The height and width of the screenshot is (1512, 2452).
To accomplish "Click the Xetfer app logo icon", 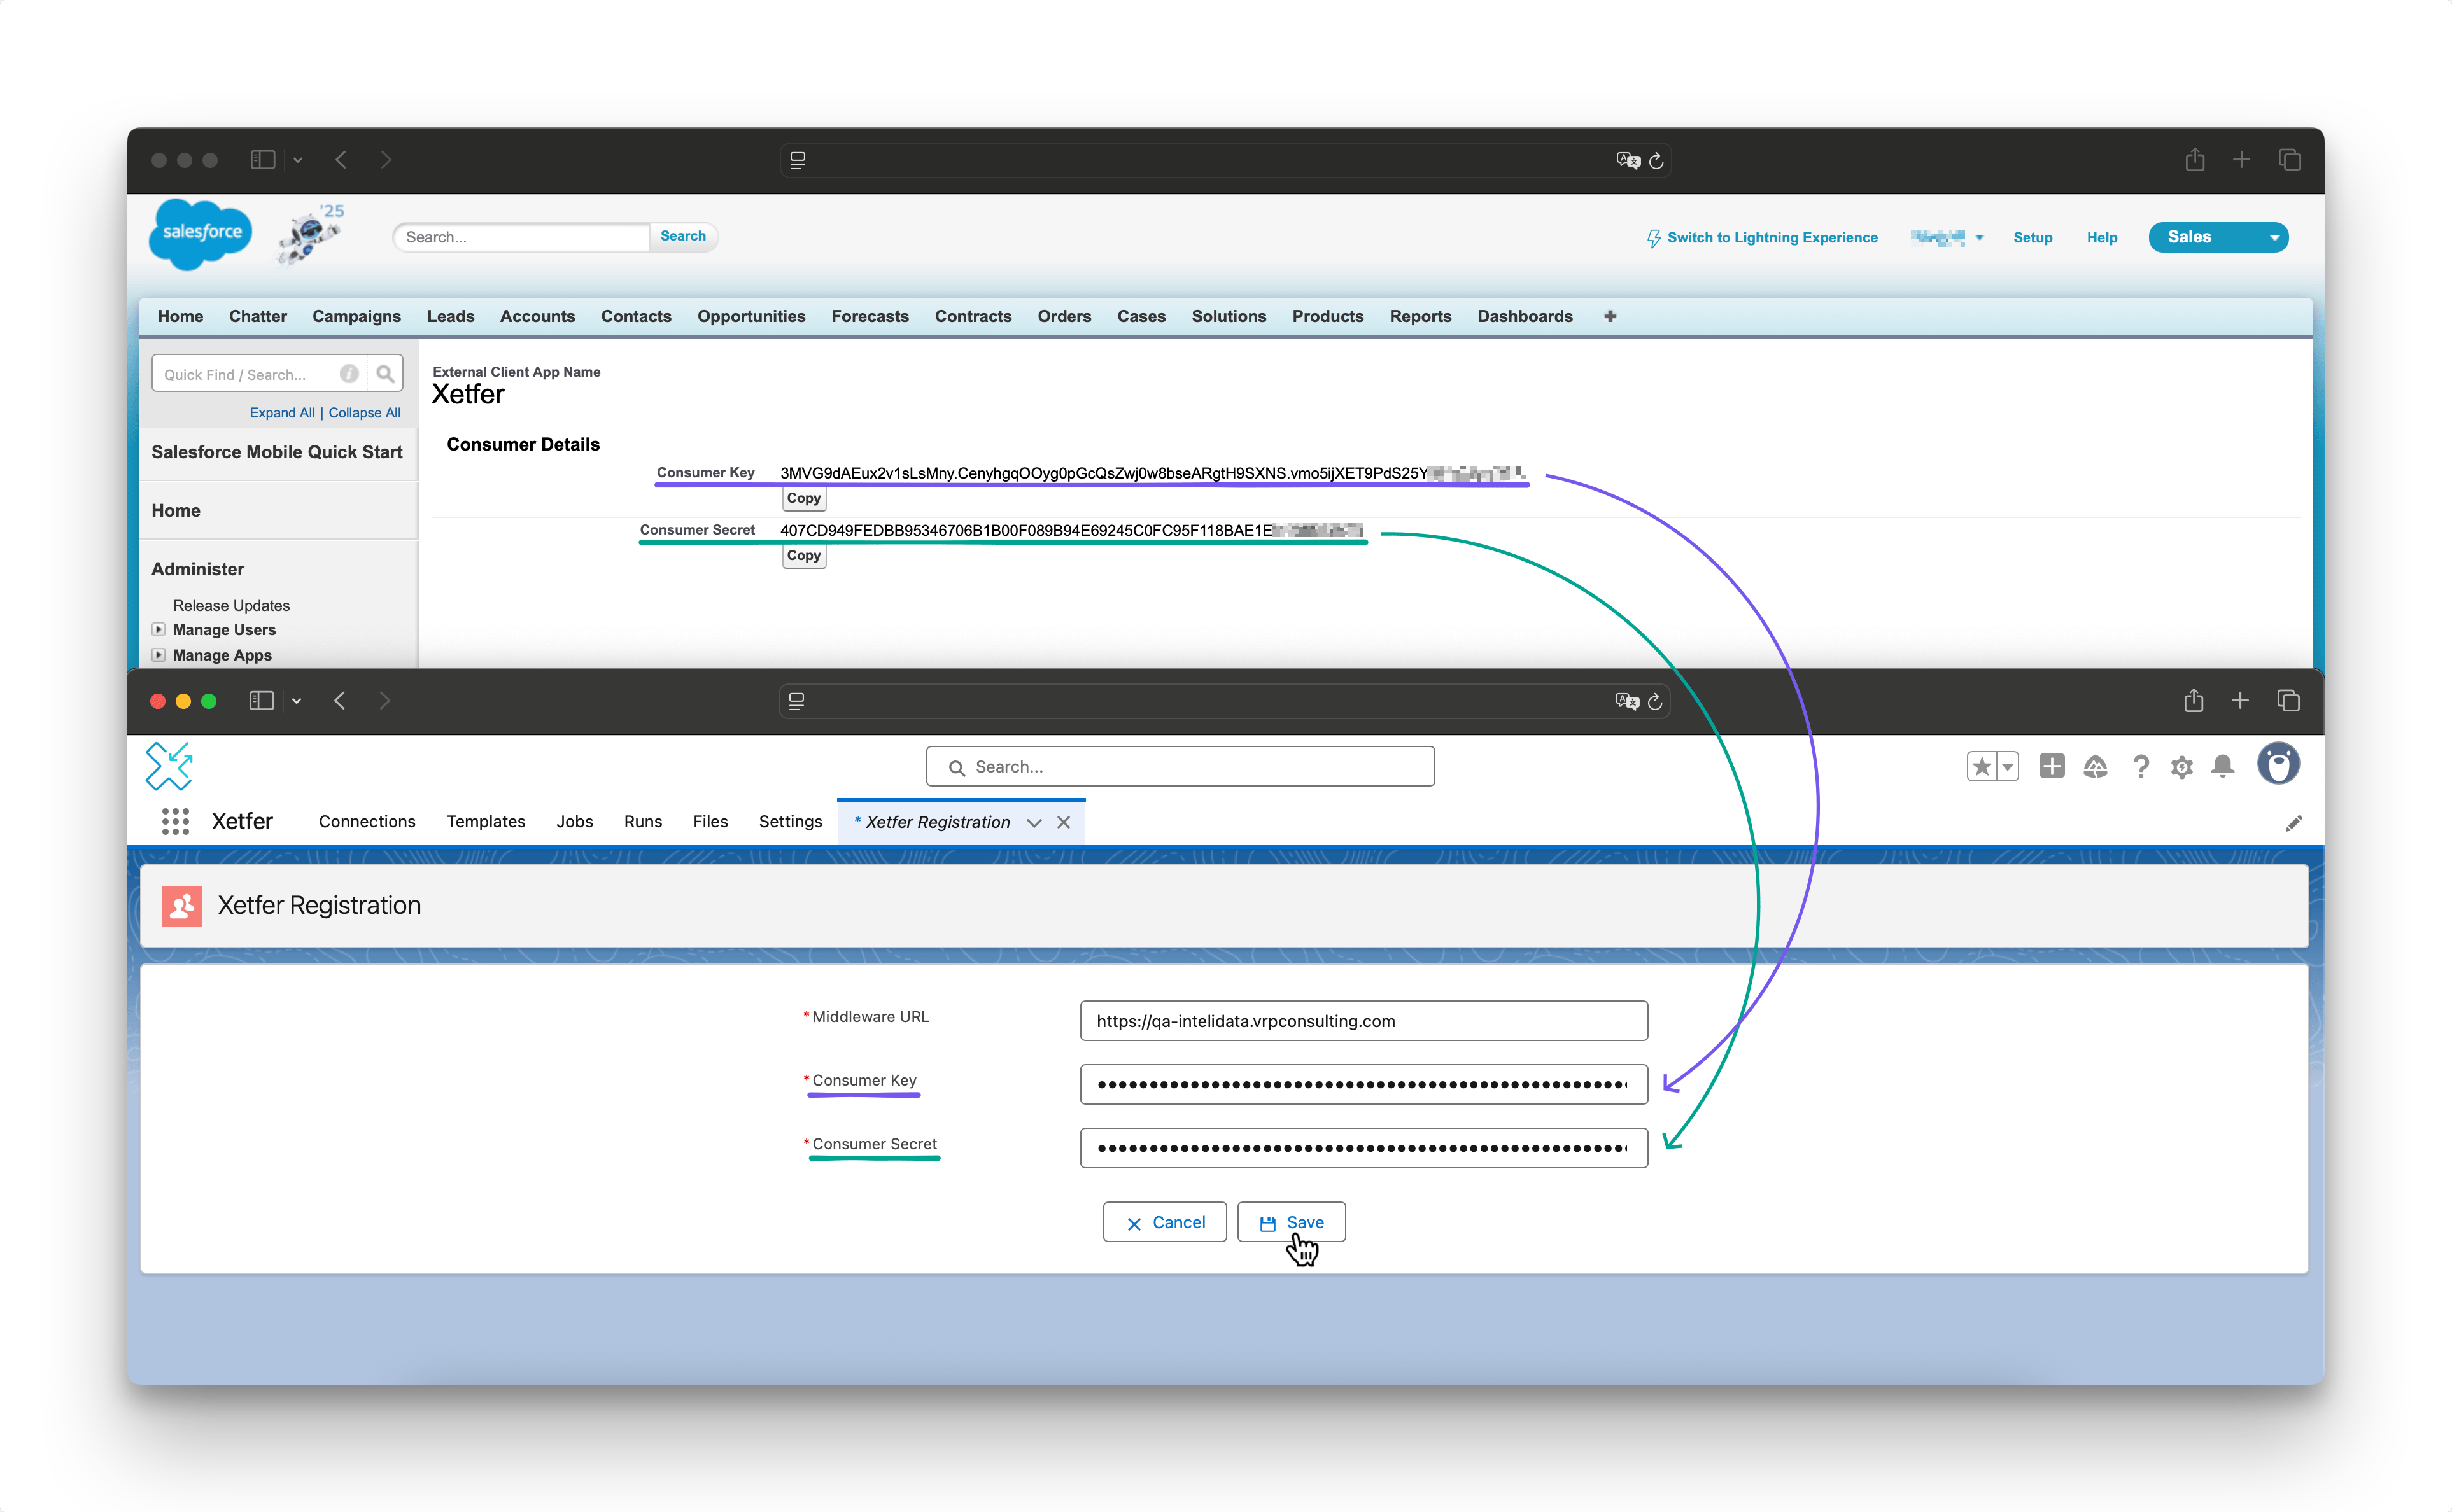I will [x=169, y=766].
